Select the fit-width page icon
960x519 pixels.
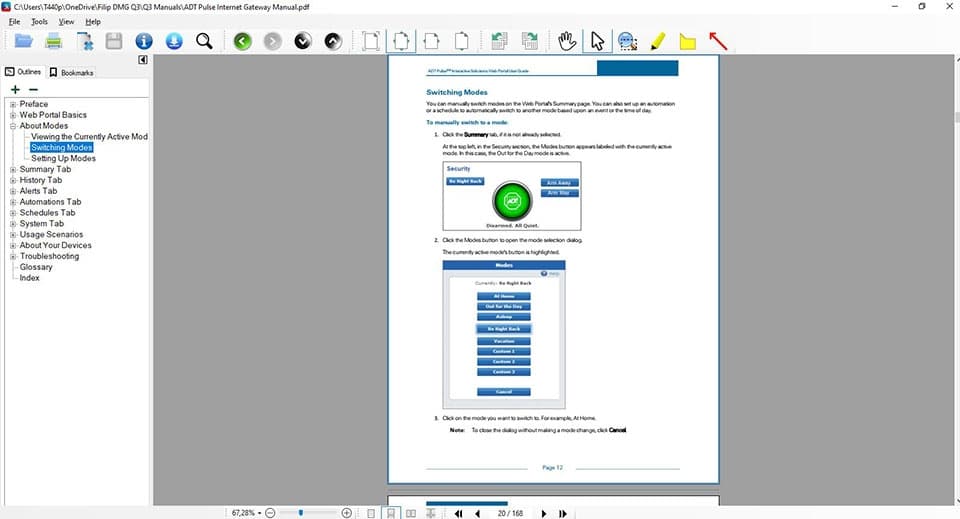[432, 41]
